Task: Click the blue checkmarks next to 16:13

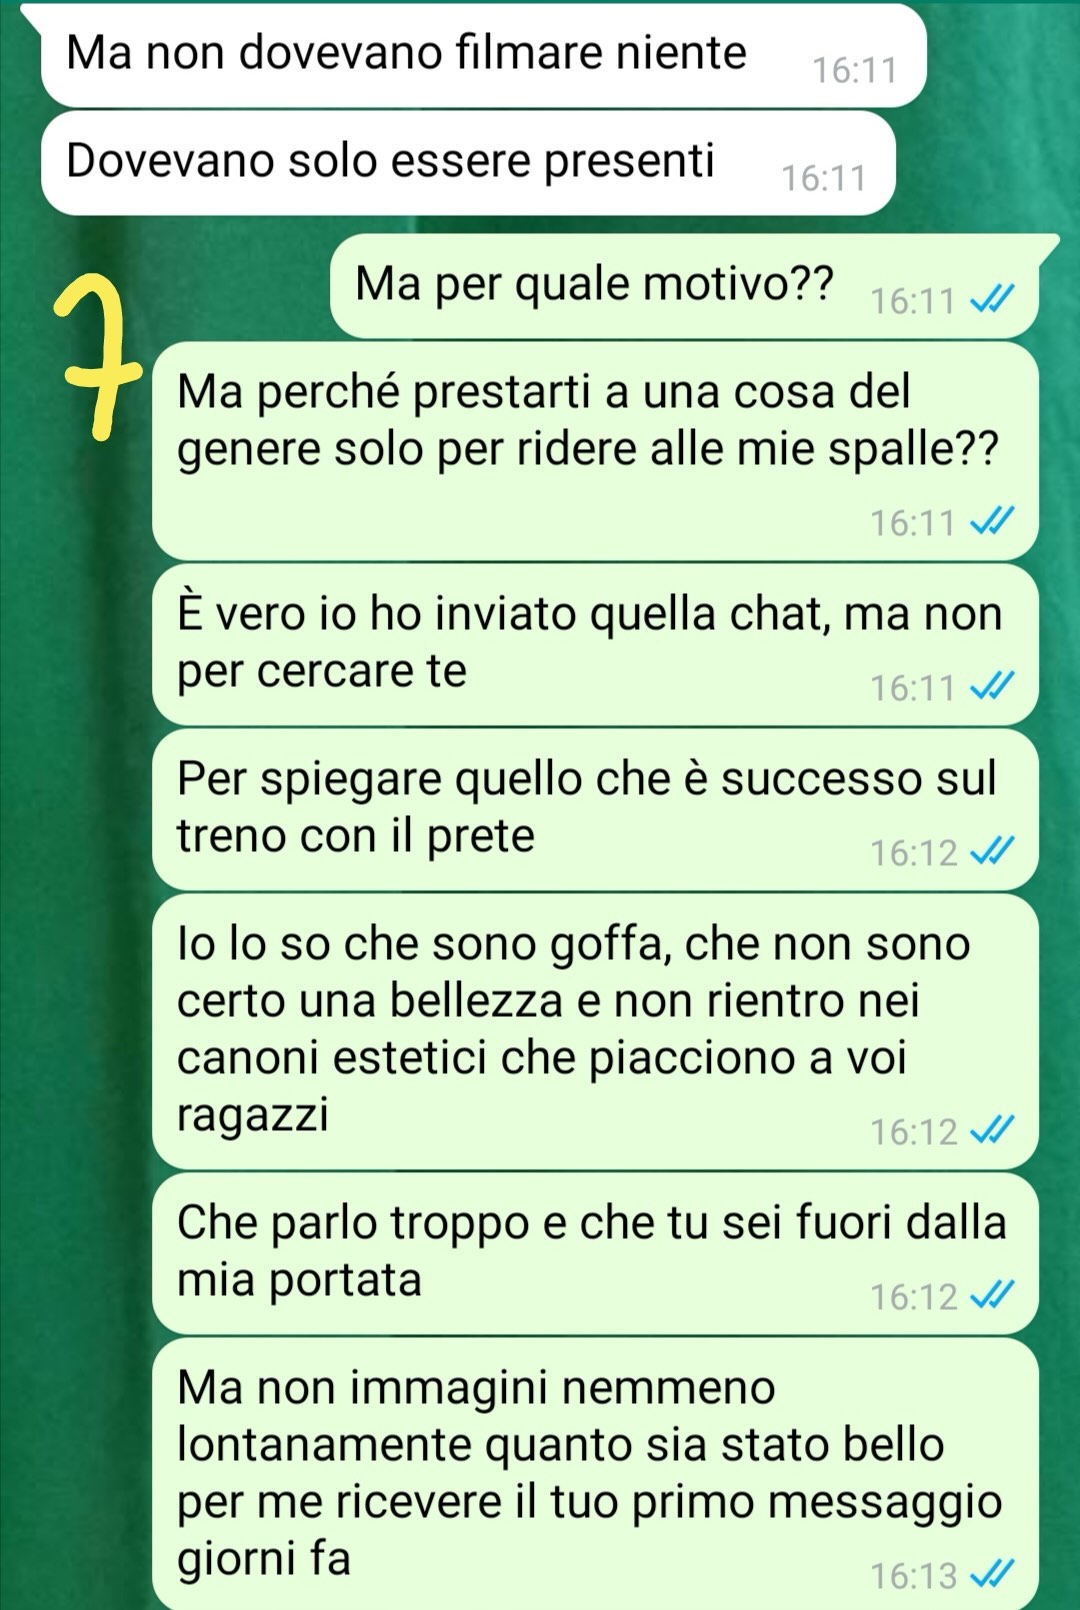Action: (993, 1575)
